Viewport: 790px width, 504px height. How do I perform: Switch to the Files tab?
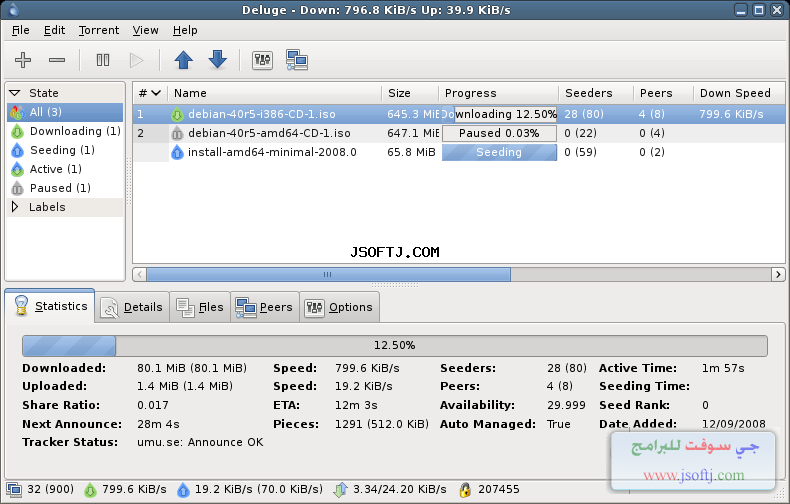[200, 307]
